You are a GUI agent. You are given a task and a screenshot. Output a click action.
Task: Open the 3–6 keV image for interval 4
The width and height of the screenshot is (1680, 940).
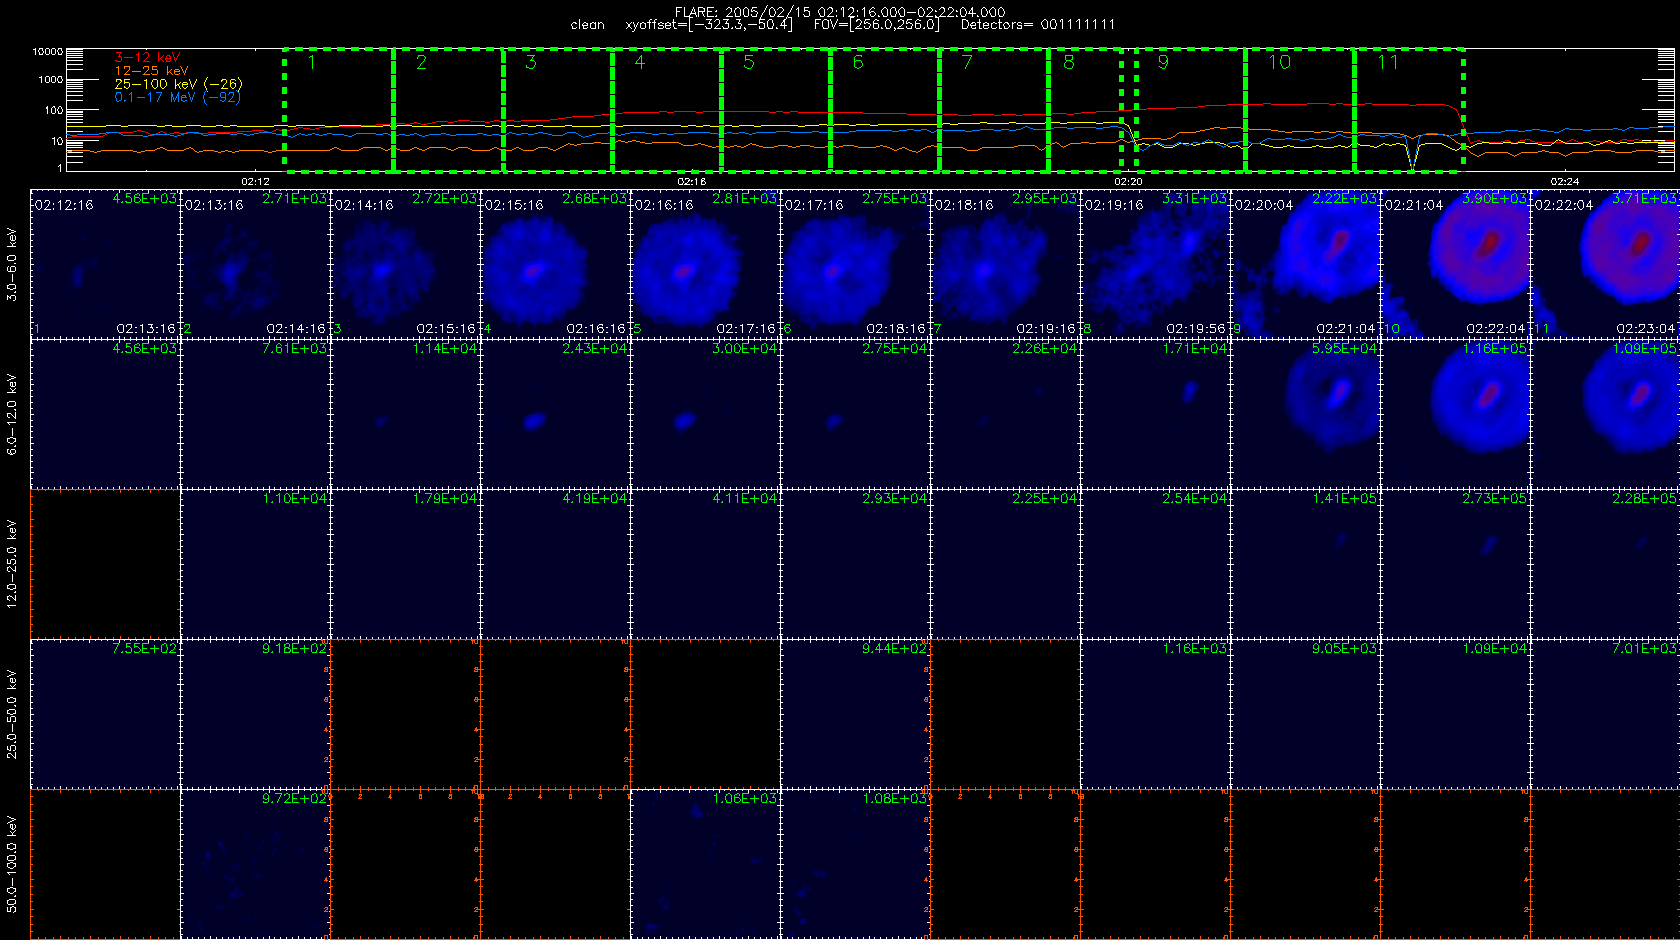tap(555, 264)
